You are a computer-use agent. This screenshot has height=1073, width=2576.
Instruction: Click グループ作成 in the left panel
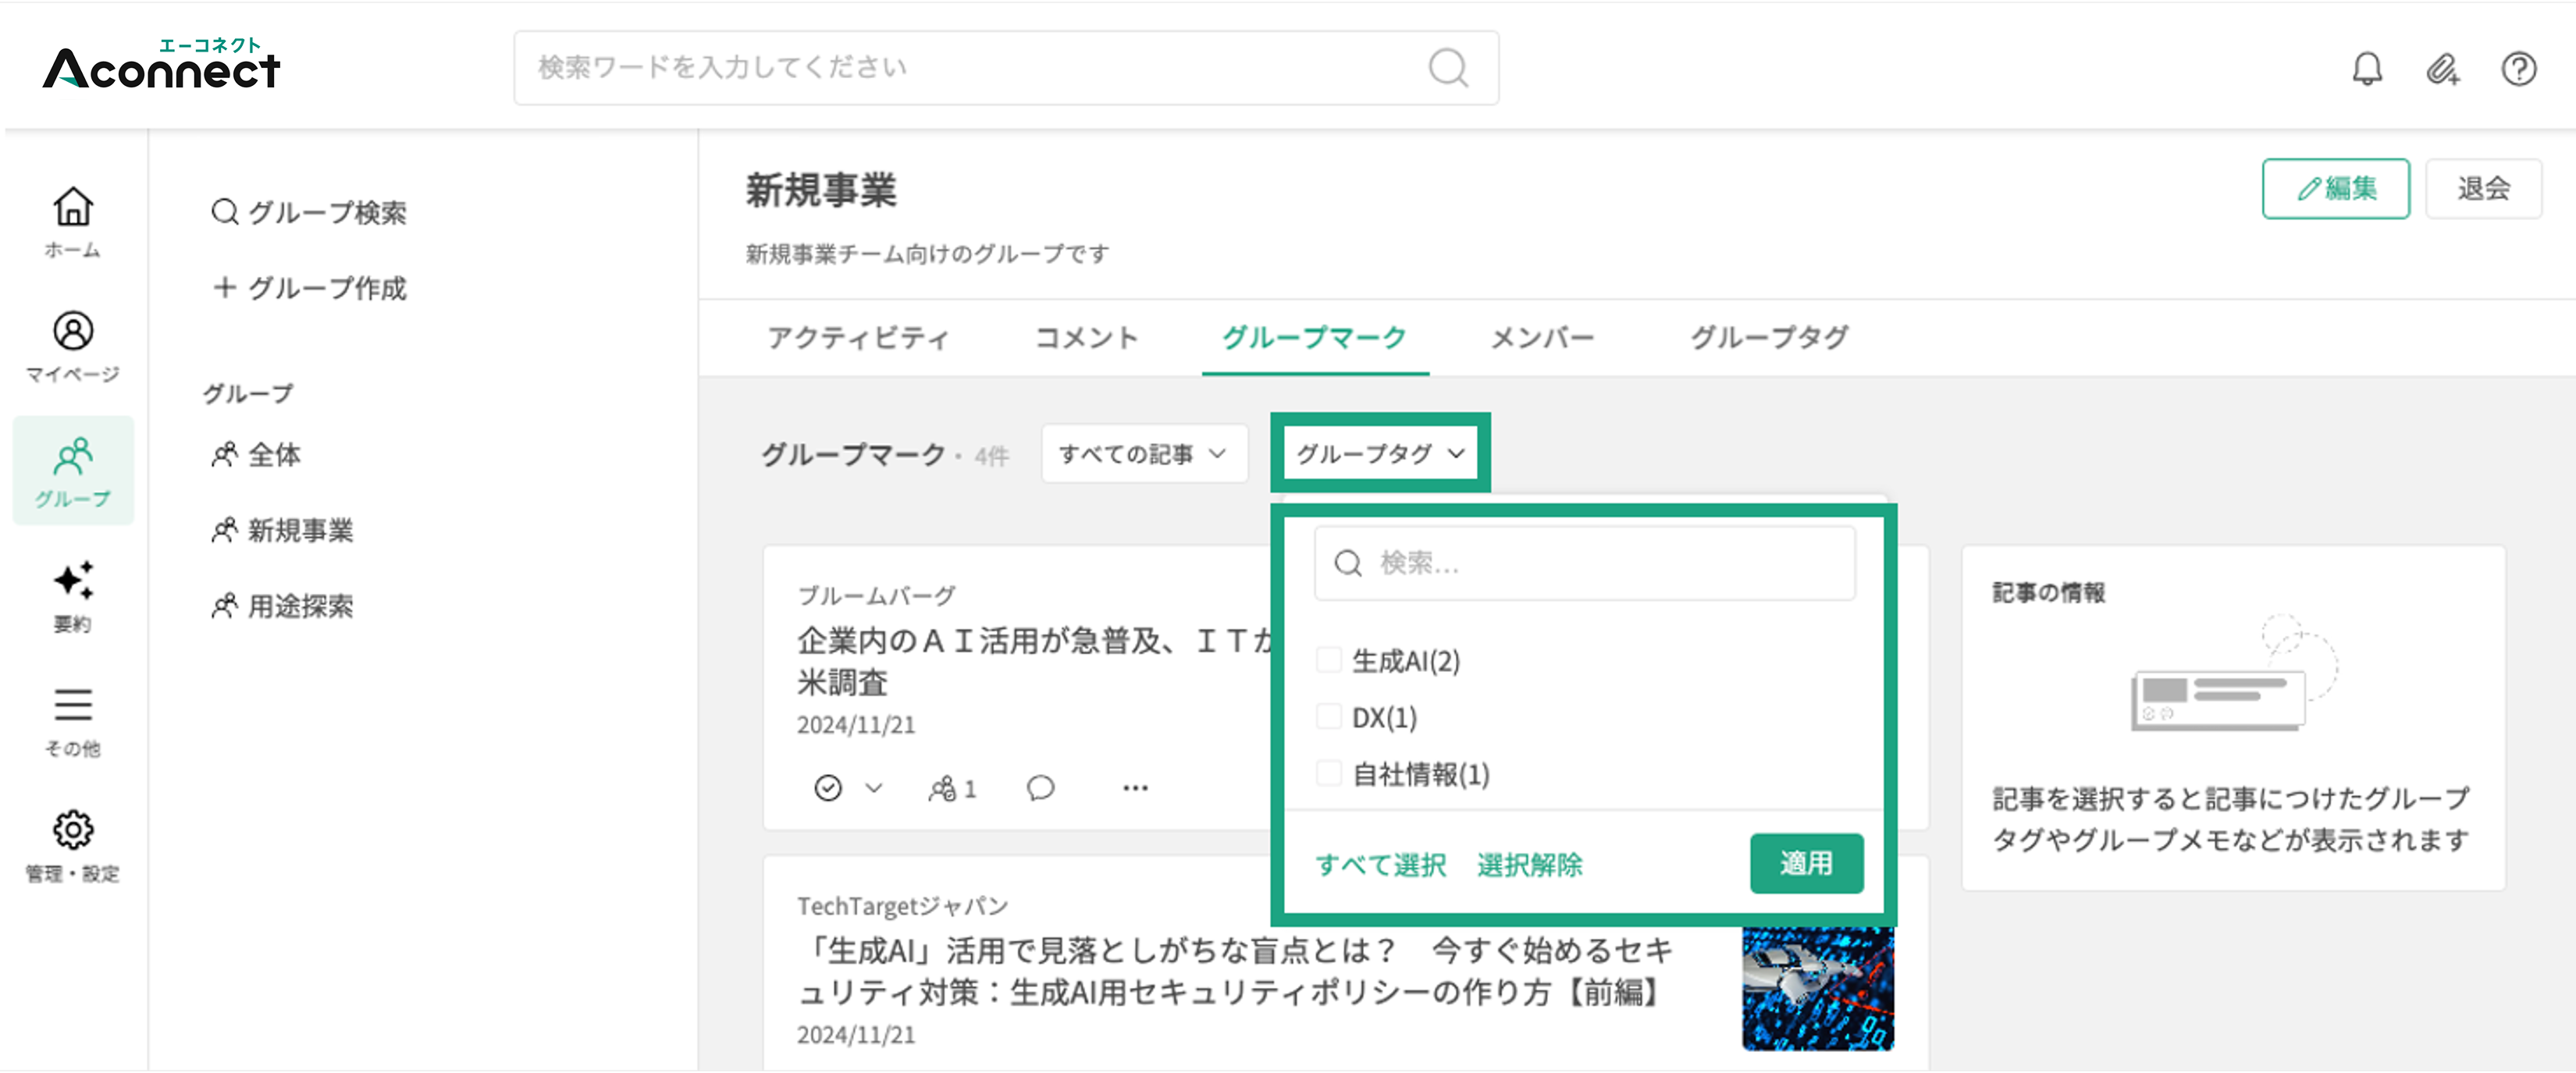[309, 289]
